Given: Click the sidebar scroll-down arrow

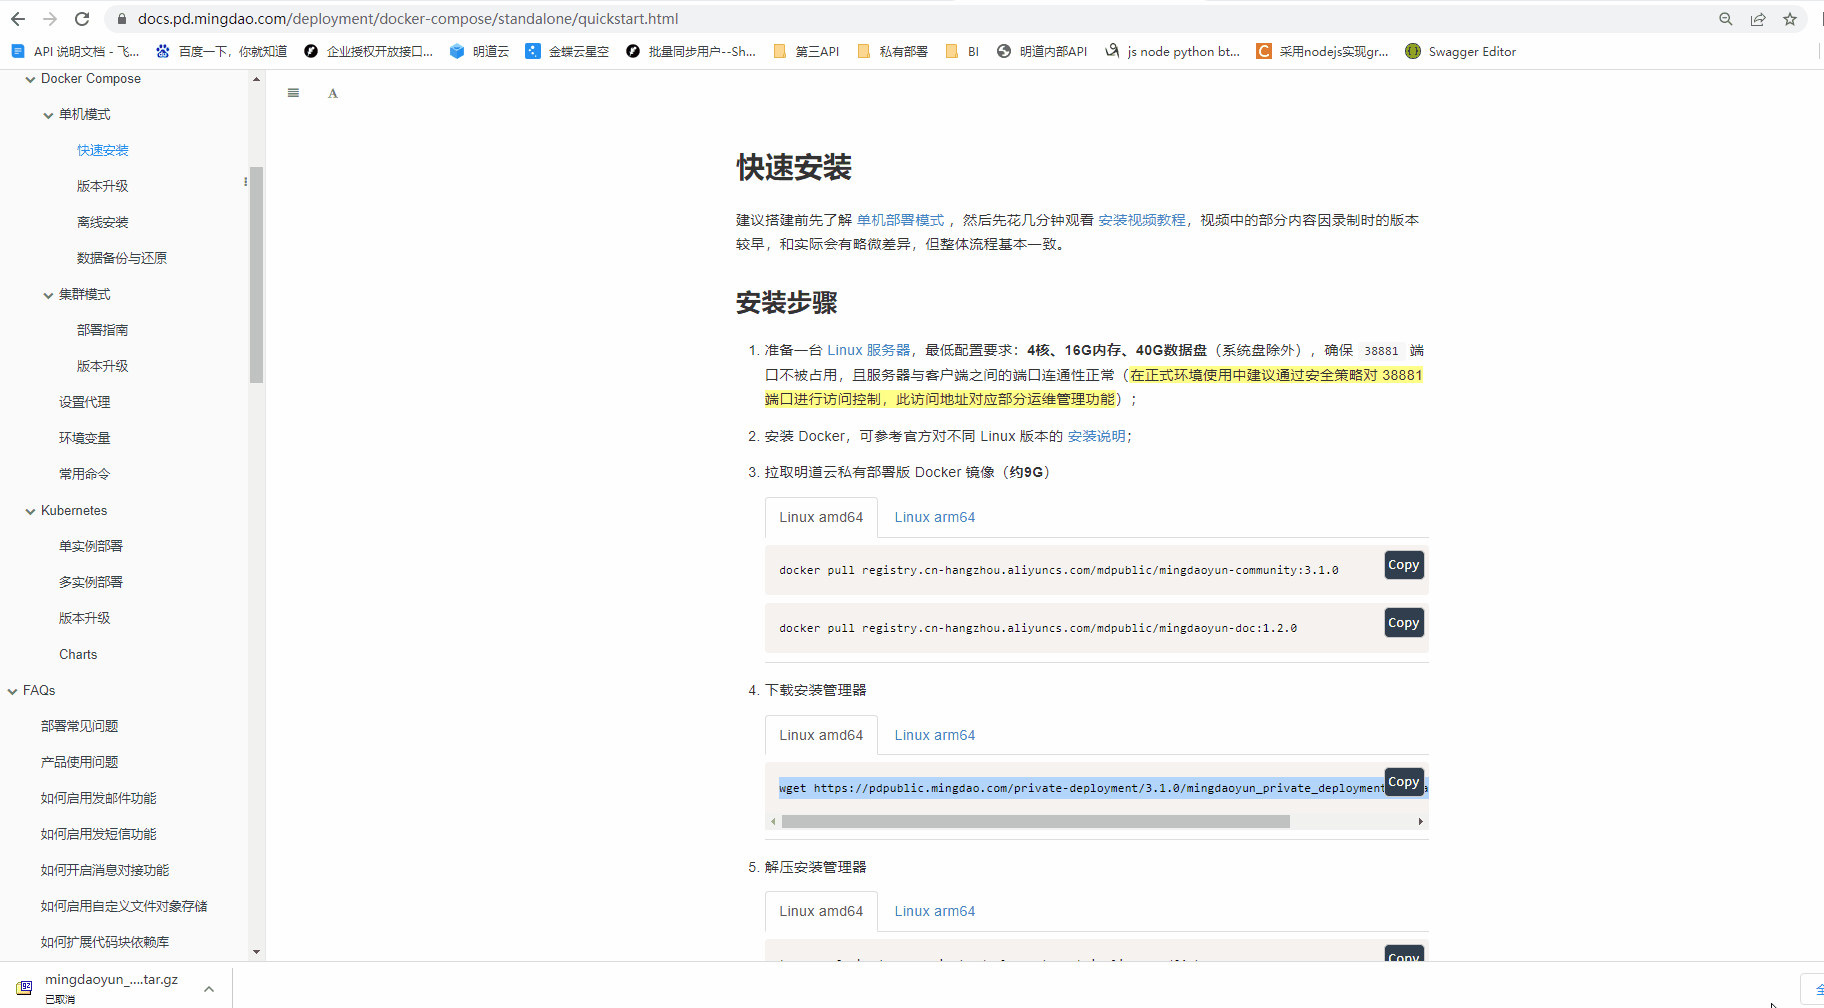Looking at the screenshot, I should click(x=256, y=952).
